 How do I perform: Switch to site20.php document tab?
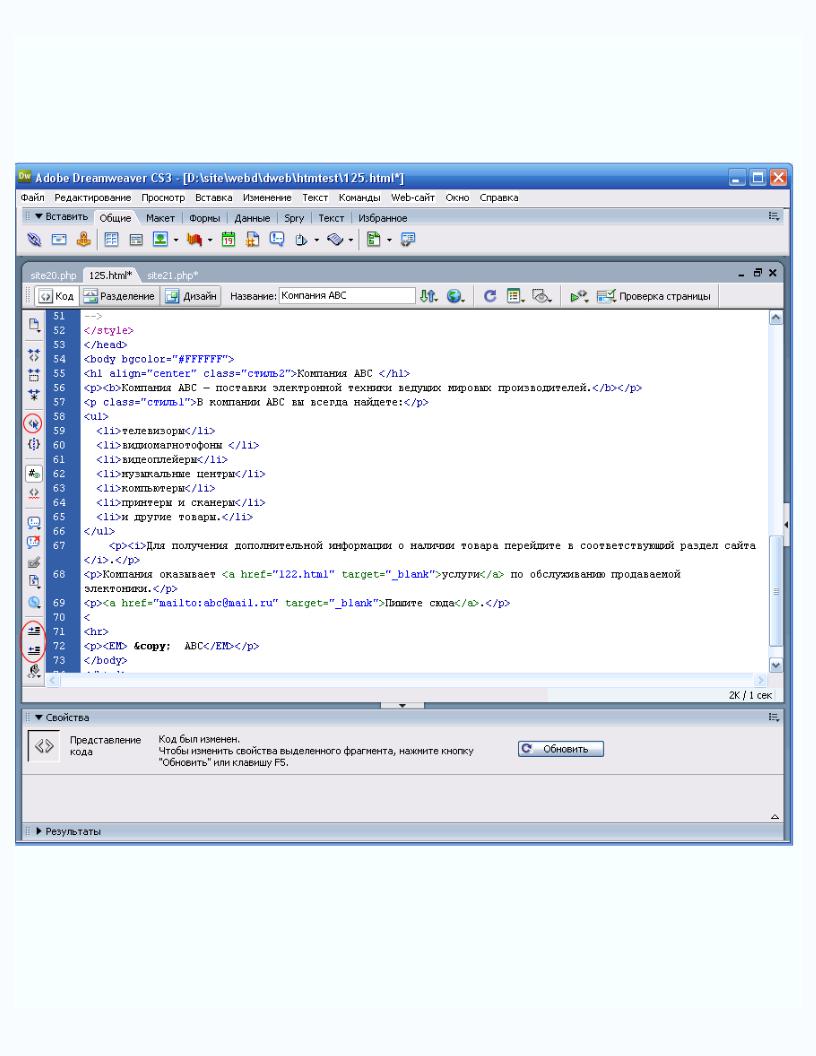pos(53,275)
